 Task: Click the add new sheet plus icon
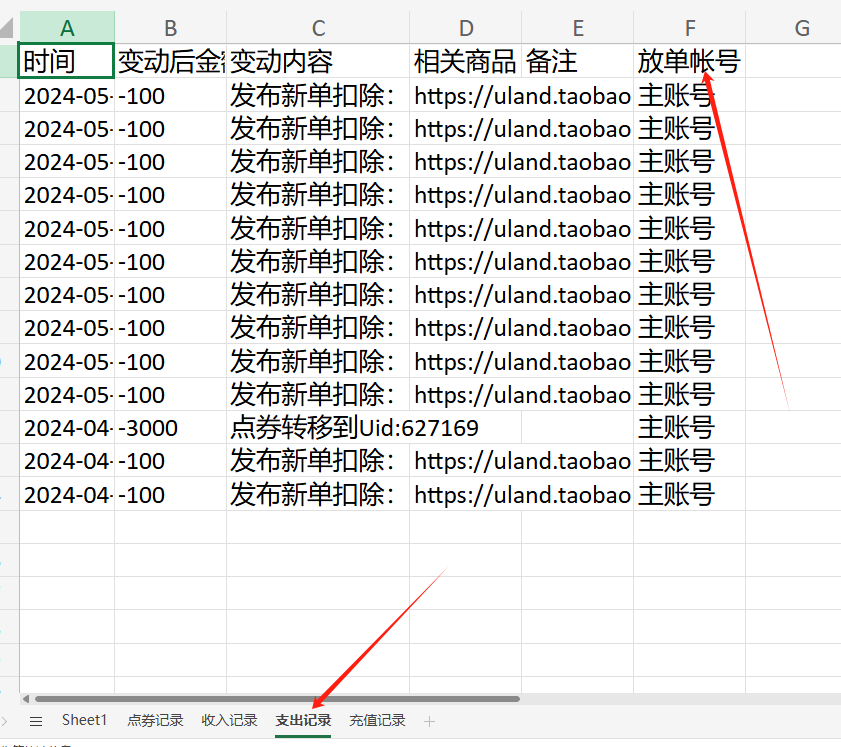(x=430, y=721)
